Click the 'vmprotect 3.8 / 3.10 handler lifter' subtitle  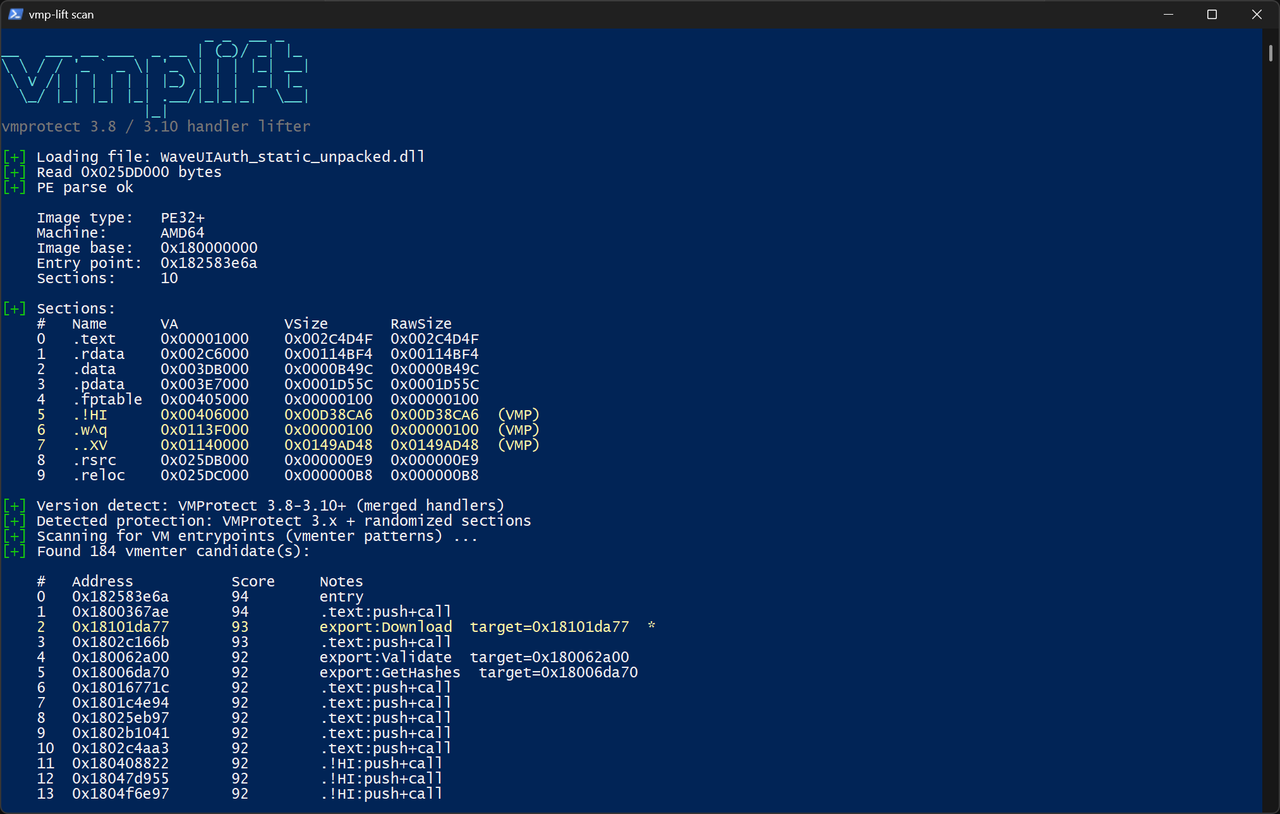pos(156,127)
